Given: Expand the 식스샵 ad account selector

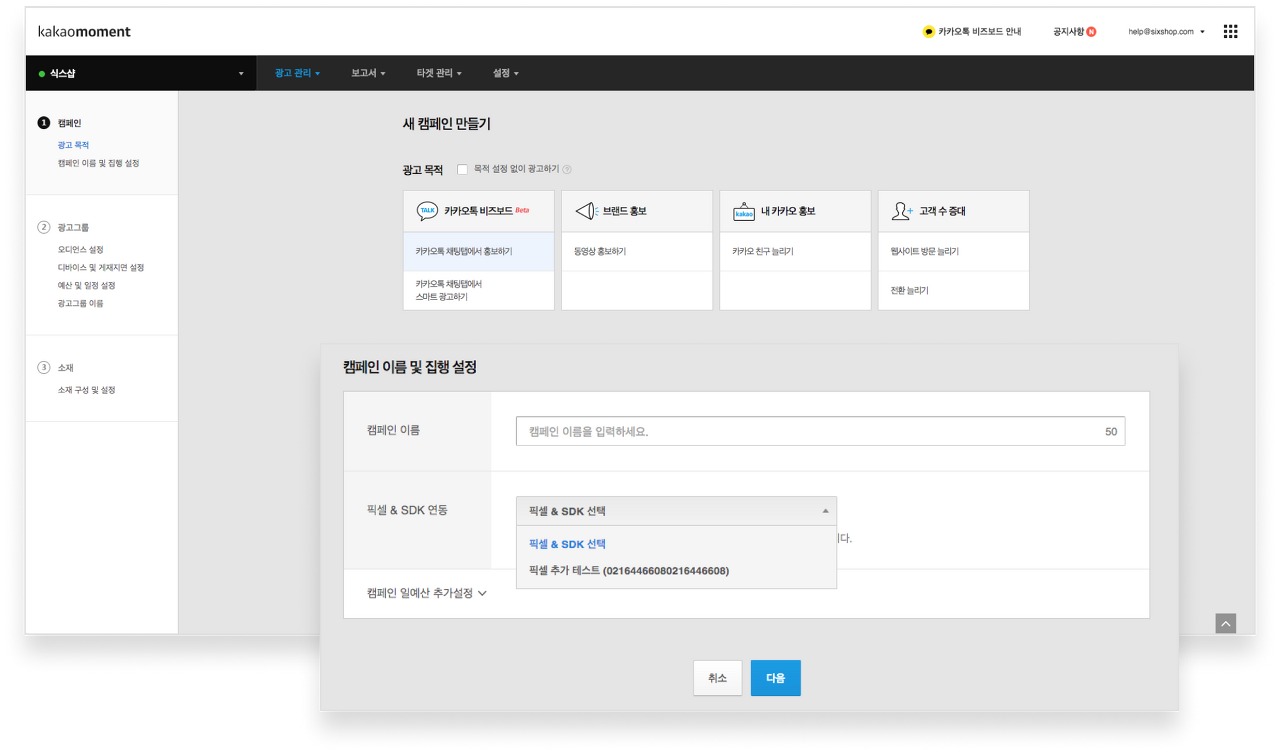Looking at the screenshot, I should point(139,73).
